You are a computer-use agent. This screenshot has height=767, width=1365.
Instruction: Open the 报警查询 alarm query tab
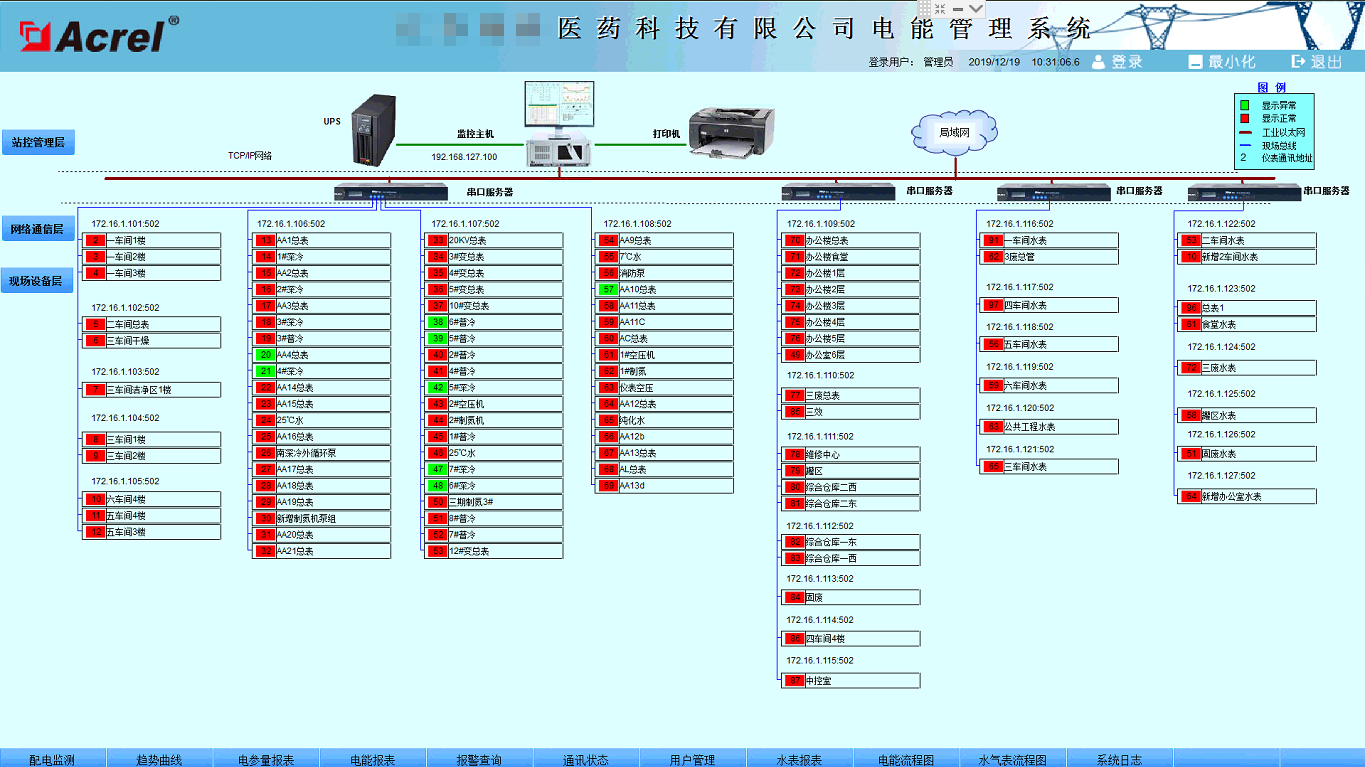(479, 759)
